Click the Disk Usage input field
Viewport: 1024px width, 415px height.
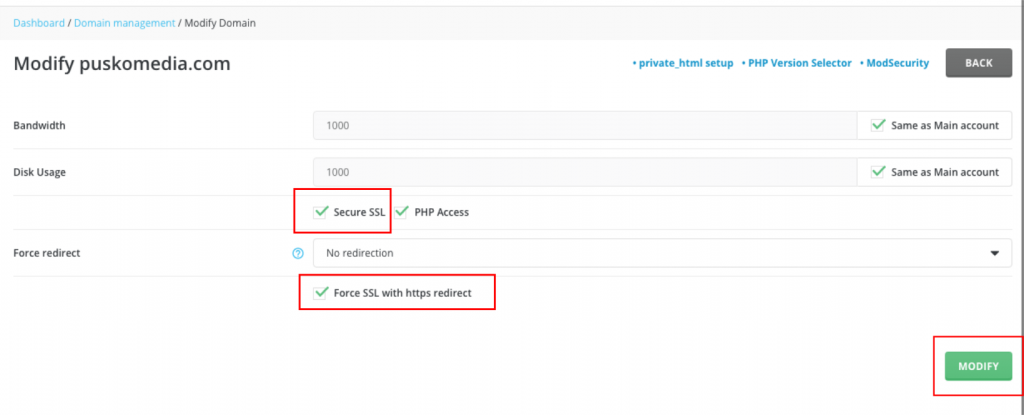pos(585,172)
